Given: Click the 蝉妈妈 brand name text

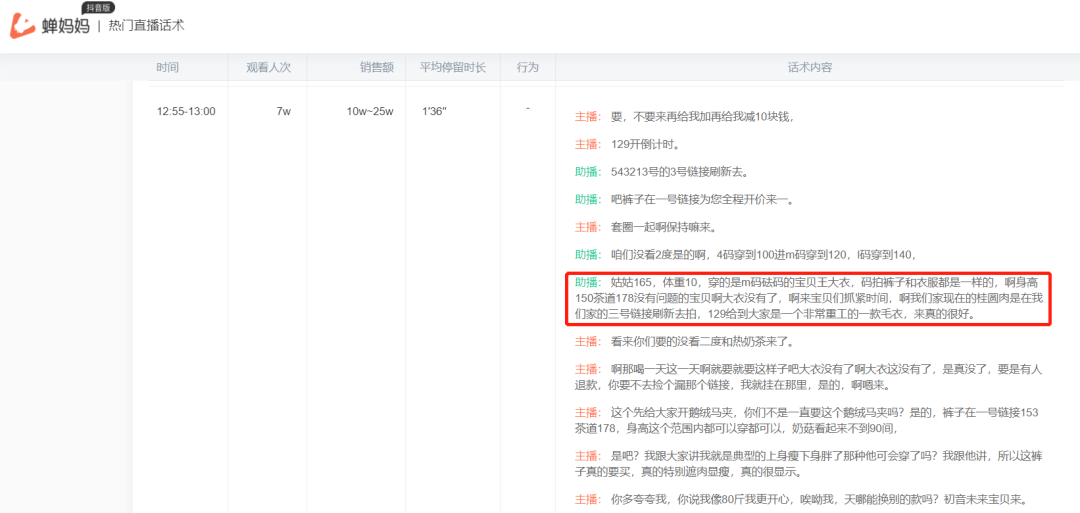Looking at the screenshot, I should click(x=65, y=27).
